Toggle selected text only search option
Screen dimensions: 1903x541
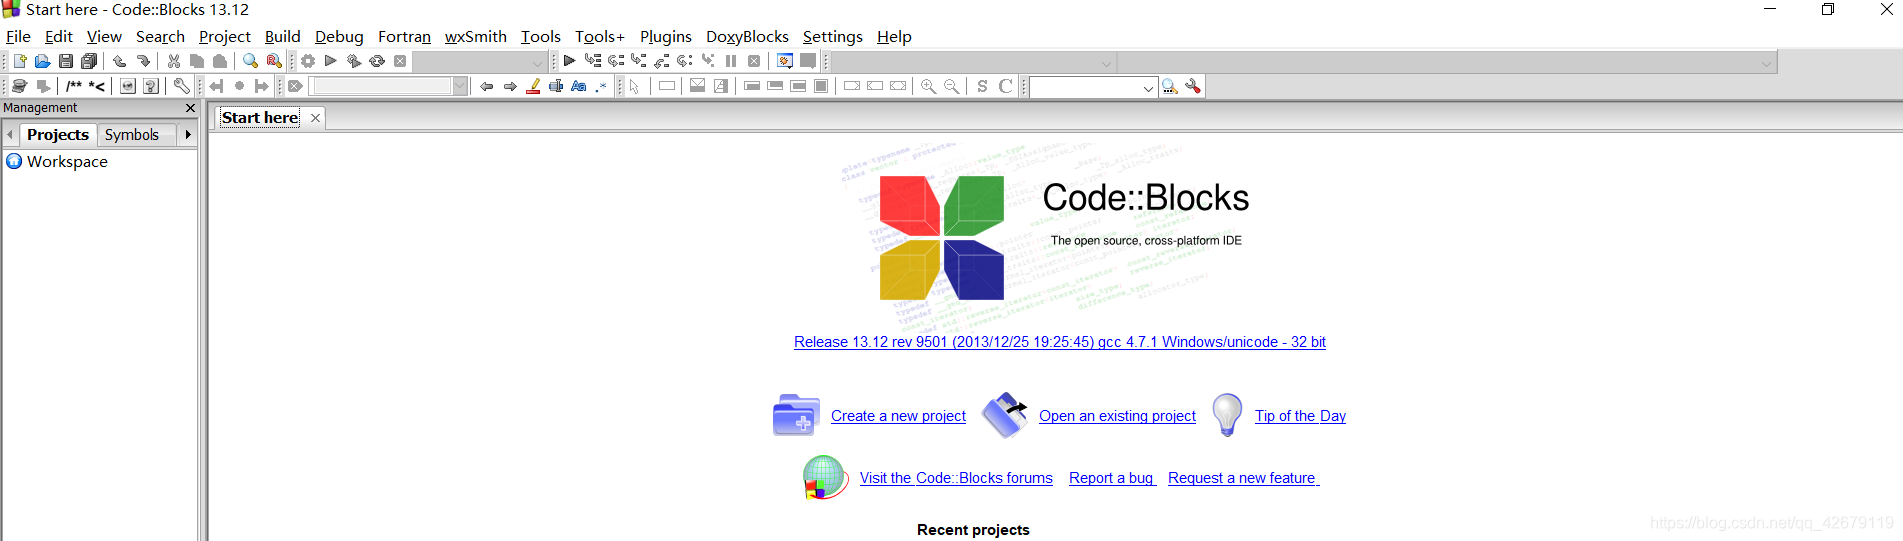(x=556, y=86)
